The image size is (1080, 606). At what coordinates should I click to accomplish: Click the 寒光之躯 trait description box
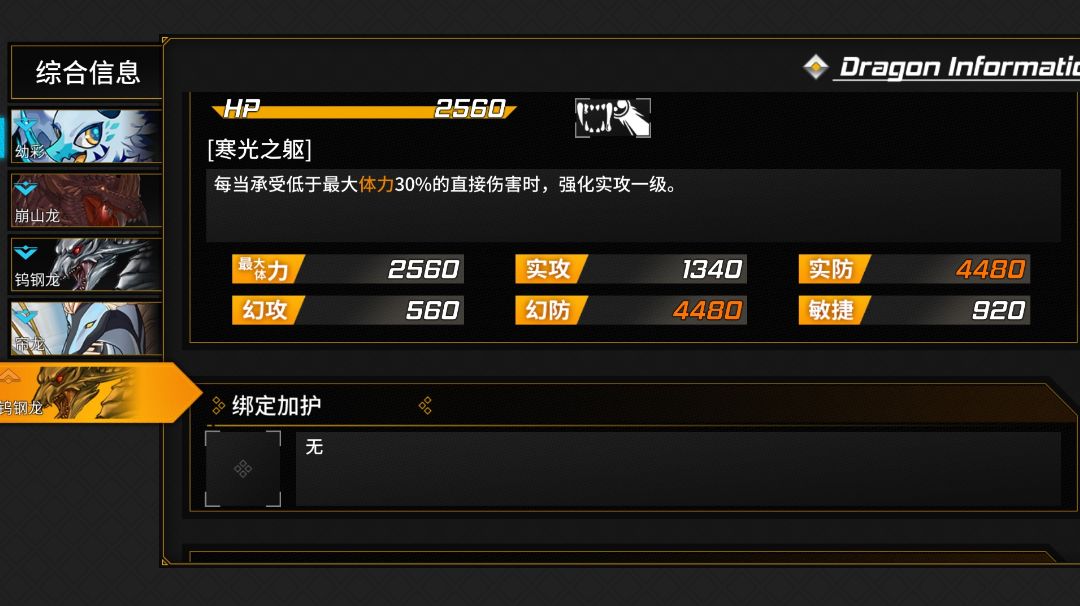click(x=633, y=206)
